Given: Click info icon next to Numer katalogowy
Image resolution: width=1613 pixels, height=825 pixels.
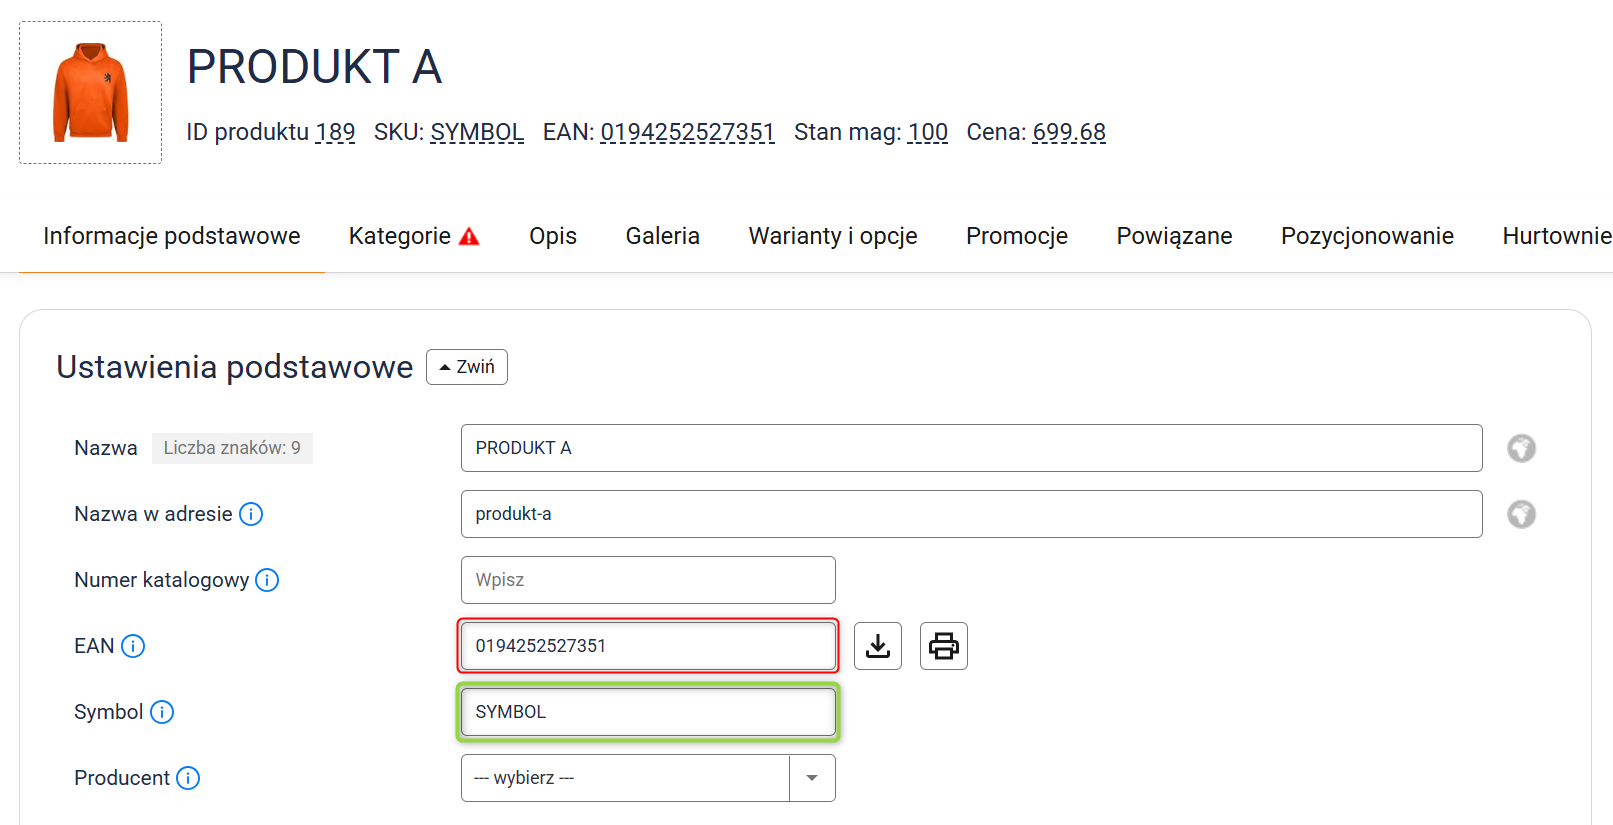Looking at the screenshot, I should 267,580.
